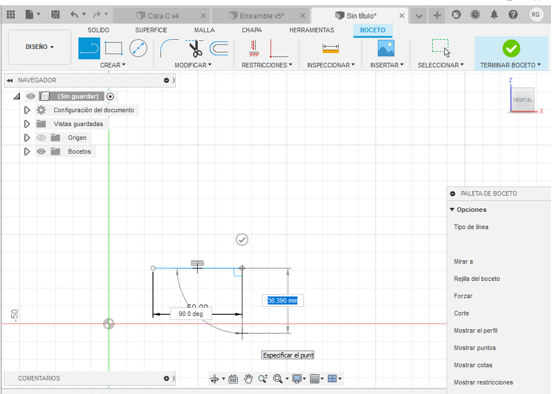Select the Rectangle sketch tool
This screenshot has height=394, width=554.
pos(114,48)
